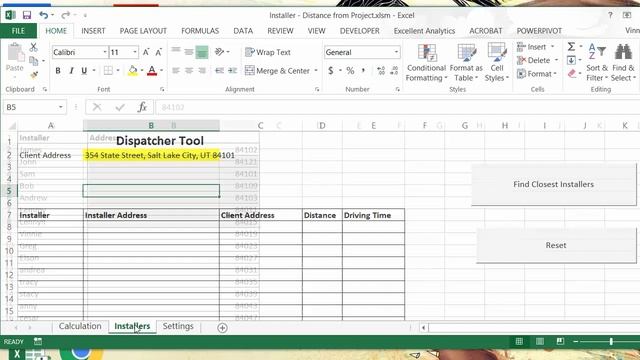Image resolution: width=640 pixels, height=360 pixels.
Task: Open the Calculation sheet tab
Action: [80, 326]
